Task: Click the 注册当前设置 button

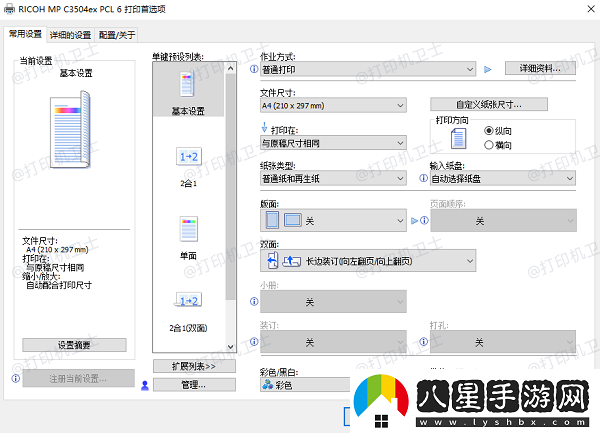Action: [x=78, y=378]
